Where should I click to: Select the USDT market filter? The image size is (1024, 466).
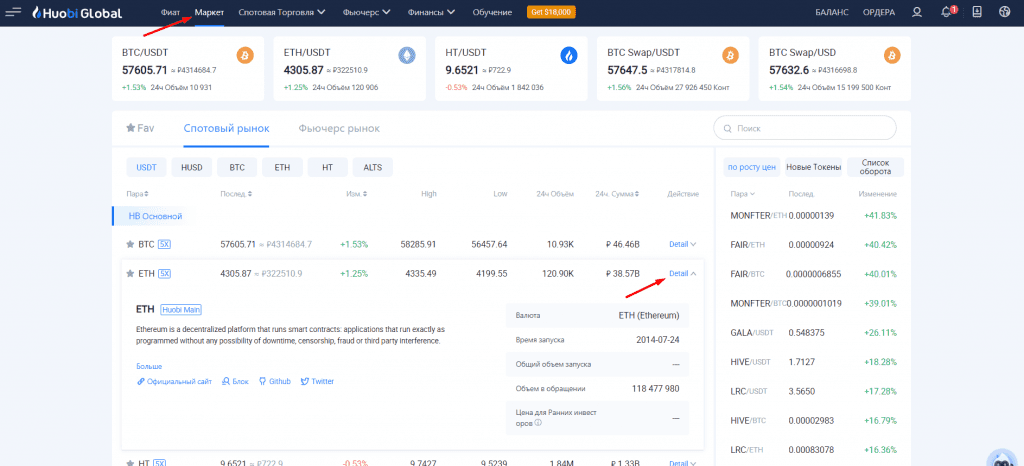pyautogui.click(x=146, y=167)
